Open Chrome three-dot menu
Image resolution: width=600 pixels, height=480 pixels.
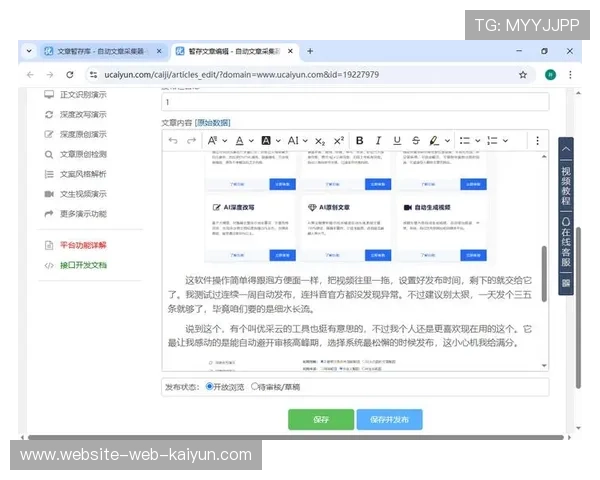[x=570, y=75]
